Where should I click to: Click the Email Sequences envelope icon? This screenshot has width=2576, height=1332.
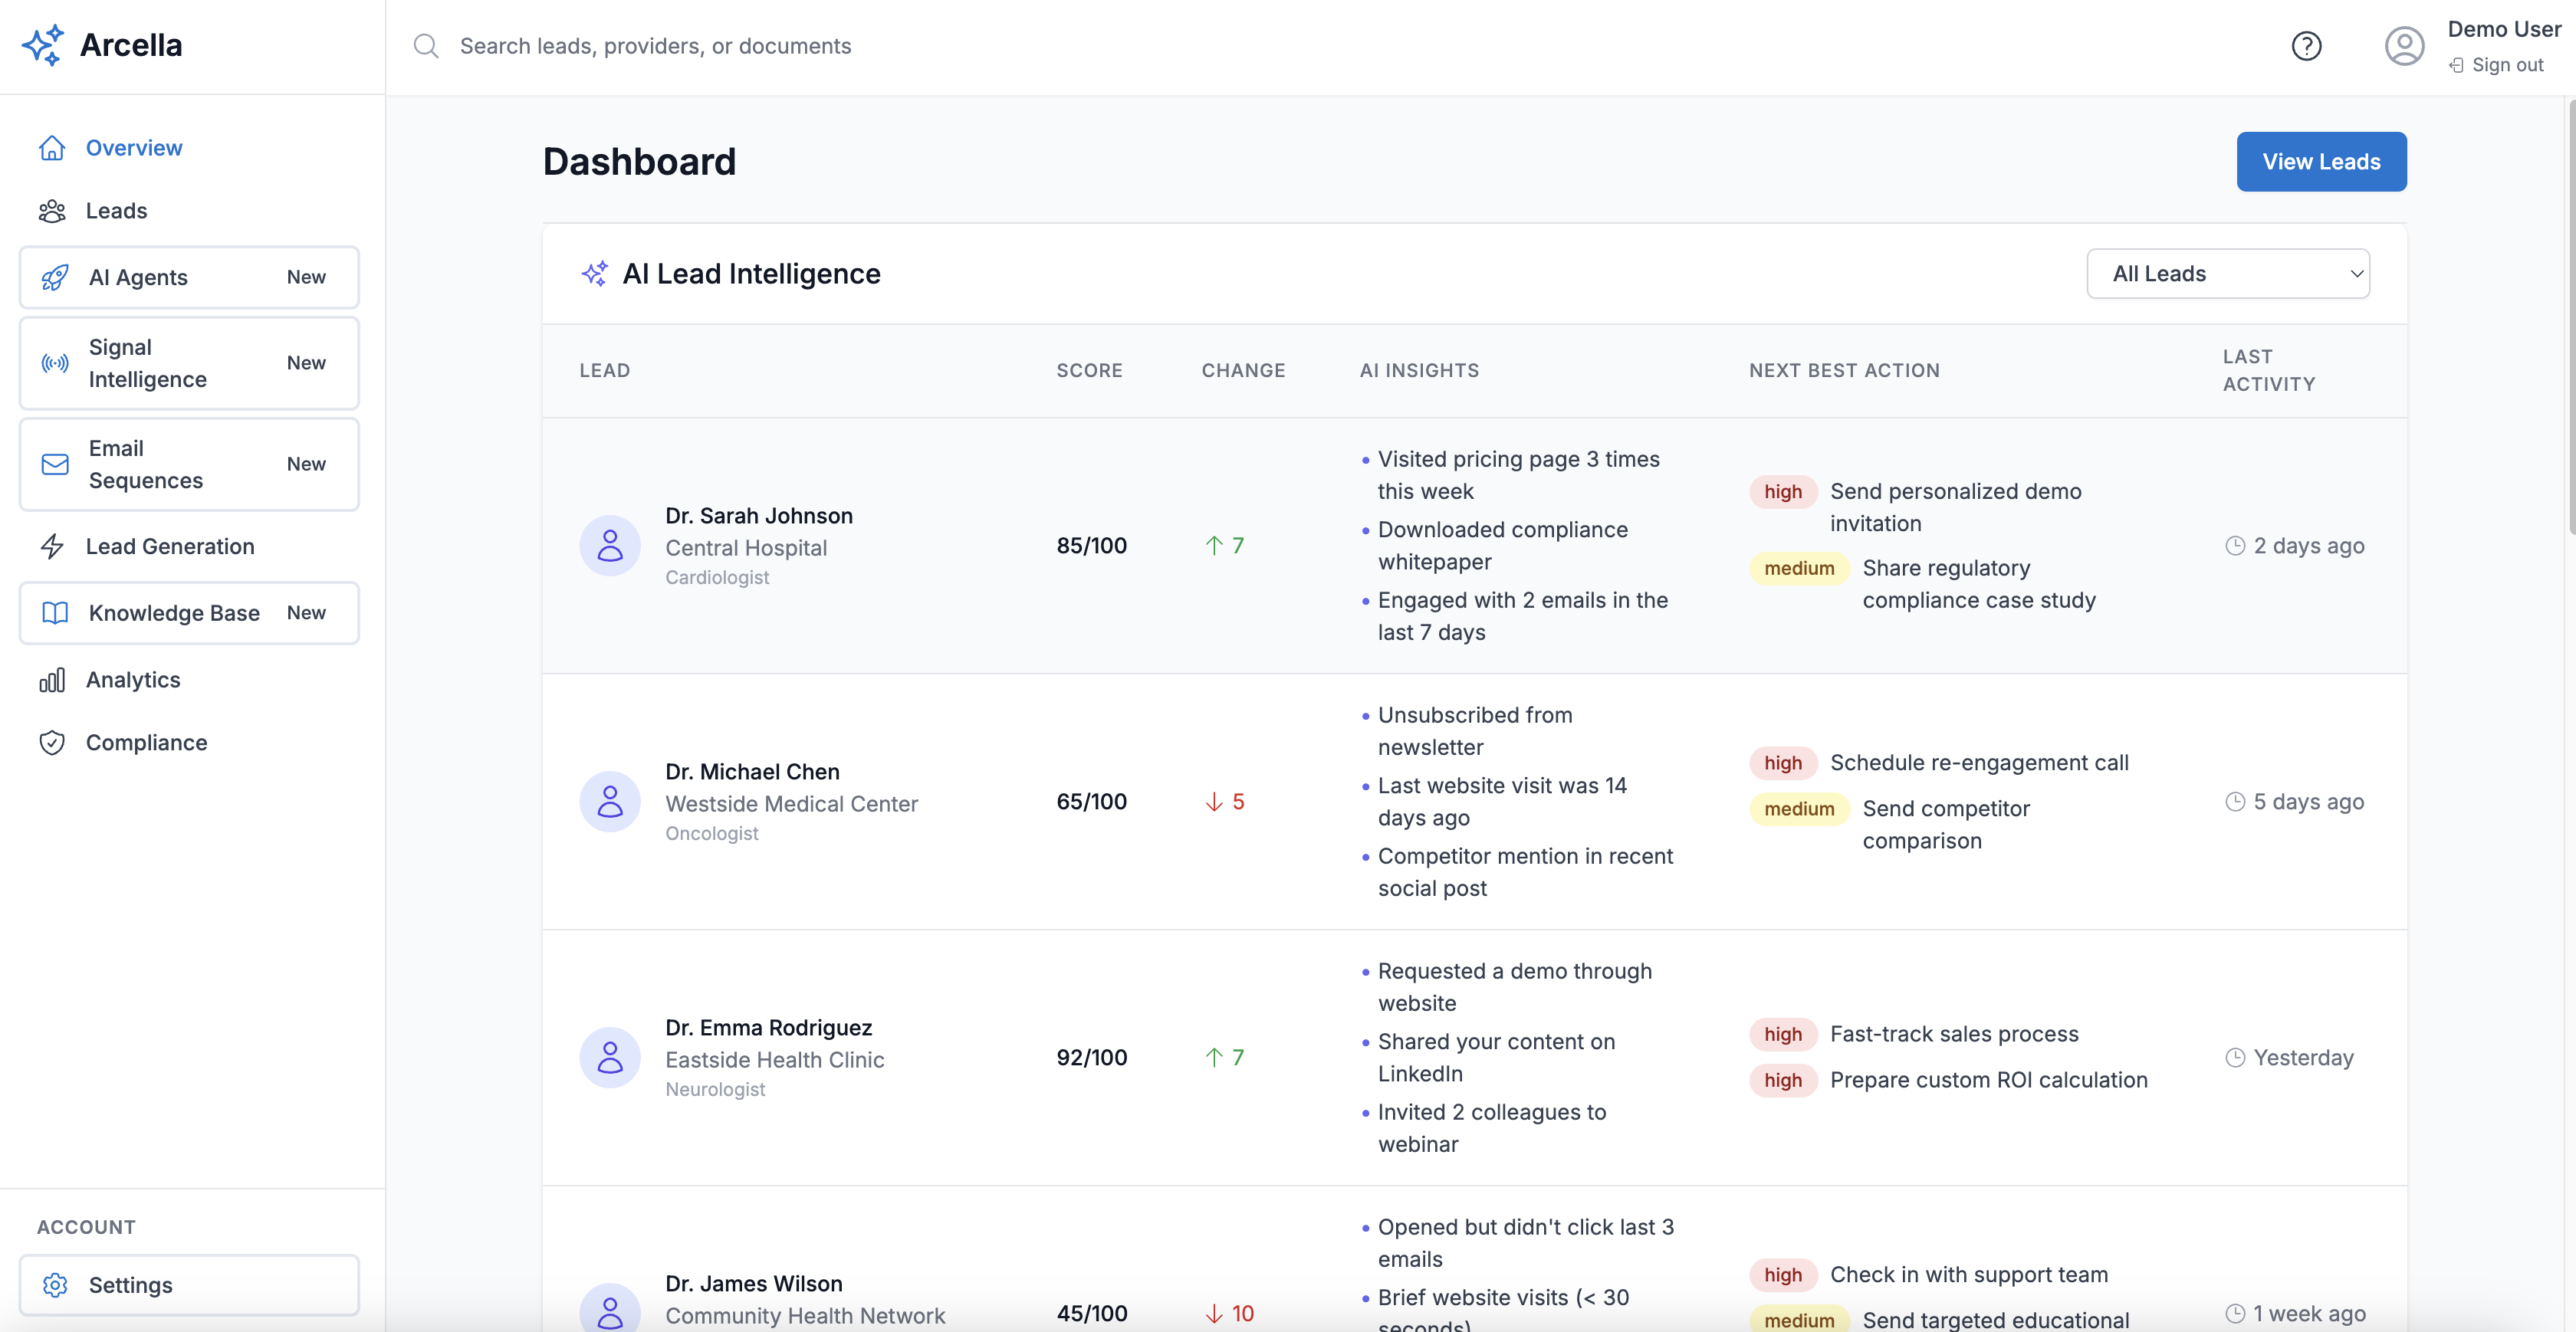point(55,464)
